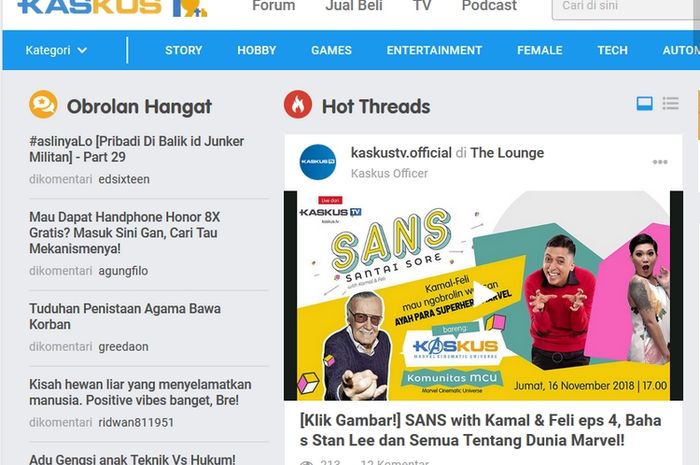
Task: Click the kaskustv.official avatar
Action: (x=317, y=162)
